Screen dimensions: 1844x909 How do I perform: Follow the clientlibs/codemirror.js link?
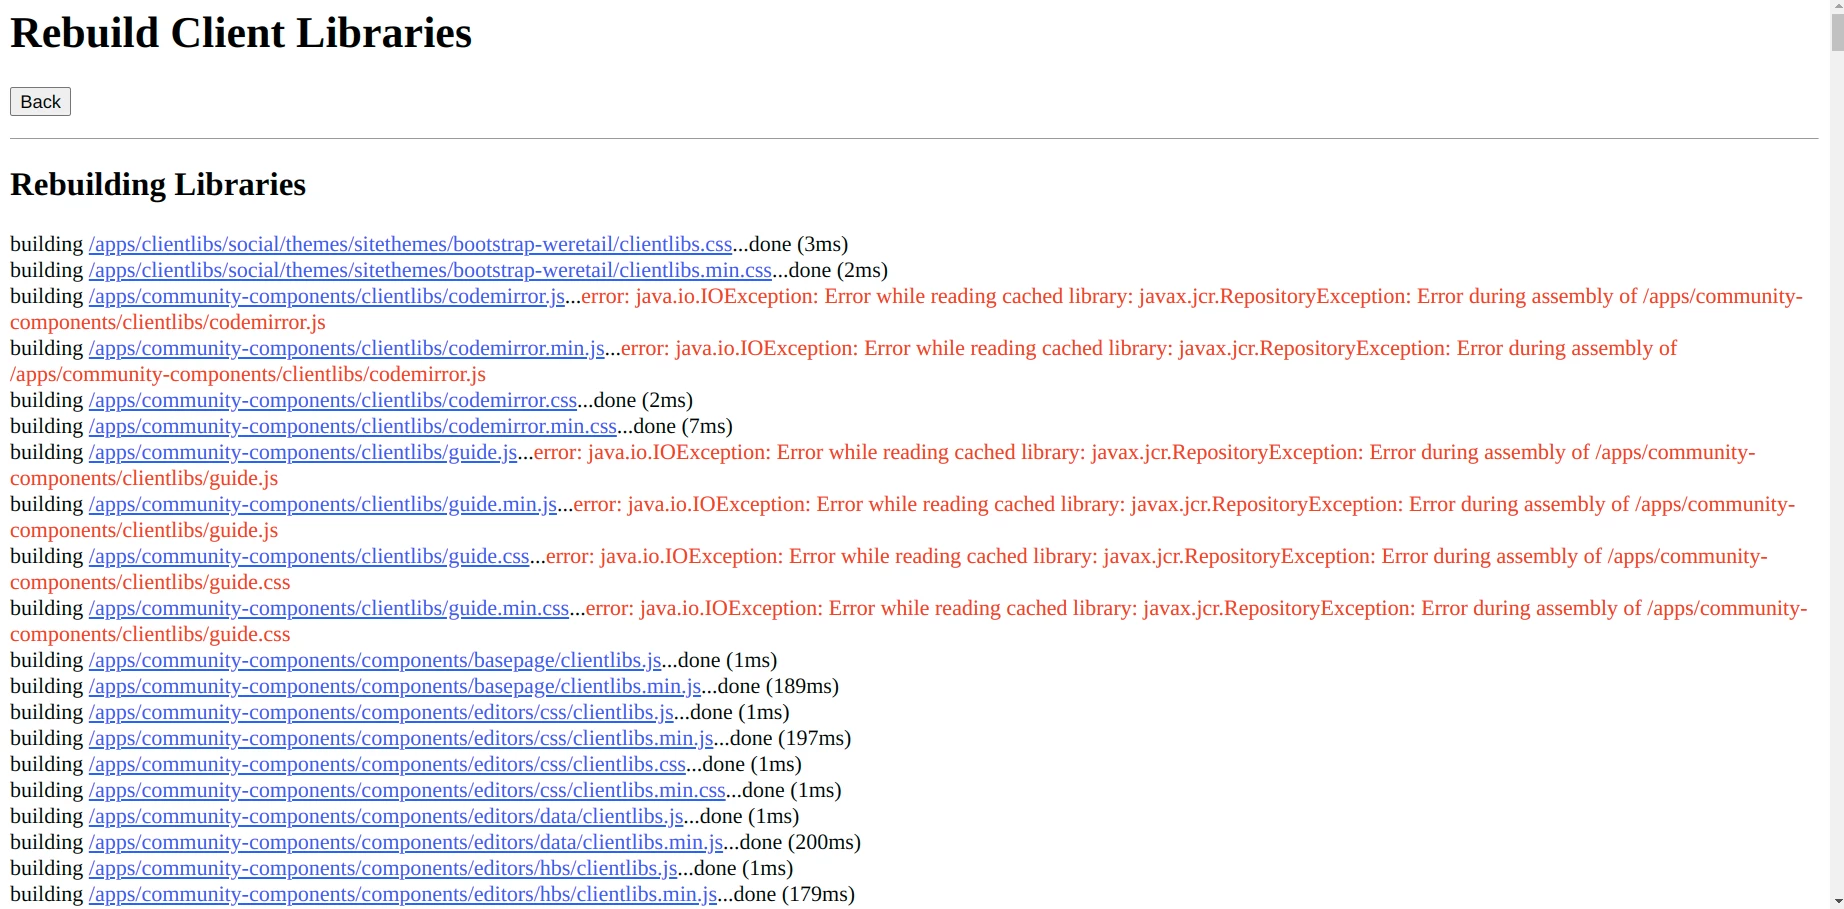[327, 296]
